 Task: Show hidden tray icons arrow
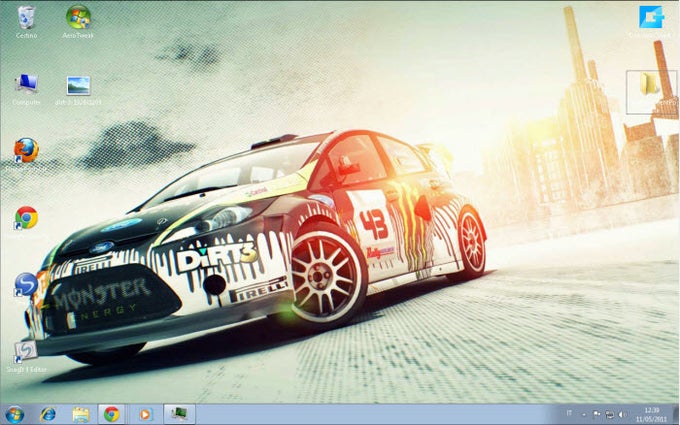(583, 415)
